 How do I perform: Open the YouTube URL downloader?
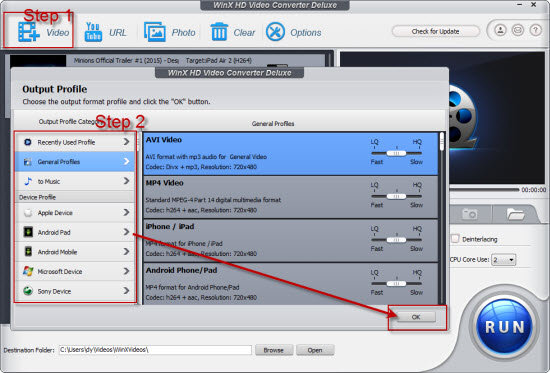93,32
